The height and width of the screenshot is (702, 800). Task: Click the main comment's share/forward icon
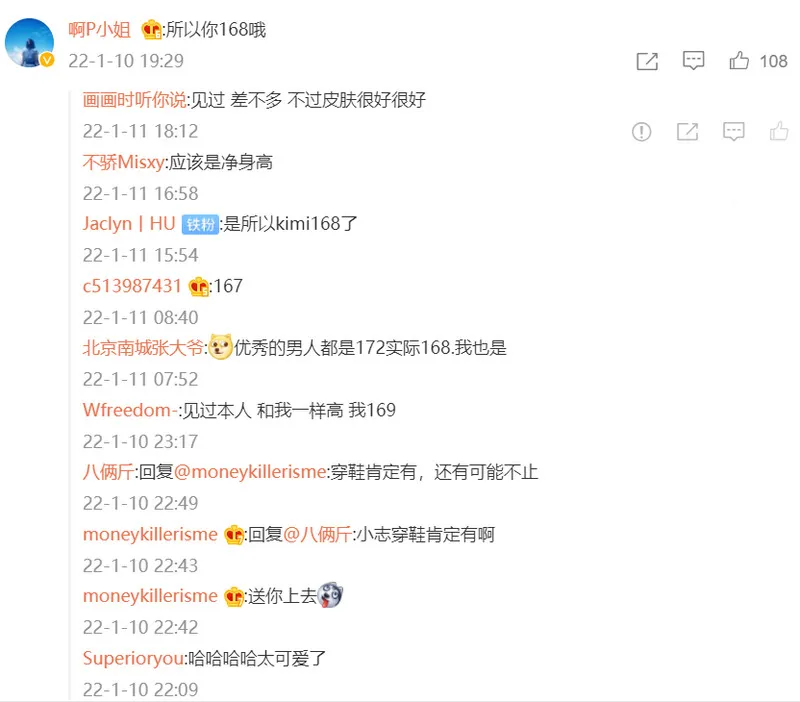coord(647,61)
